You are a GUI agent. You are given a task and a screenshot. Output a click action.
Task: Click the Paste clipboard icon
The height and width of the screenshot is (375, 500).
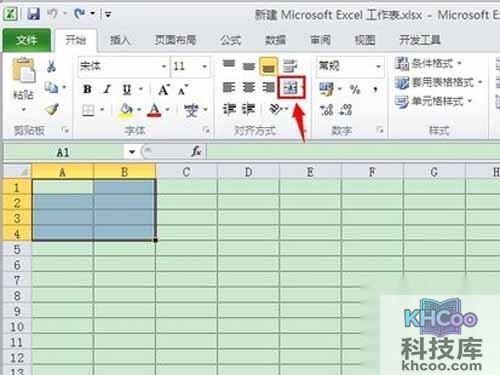coord(23,70)
